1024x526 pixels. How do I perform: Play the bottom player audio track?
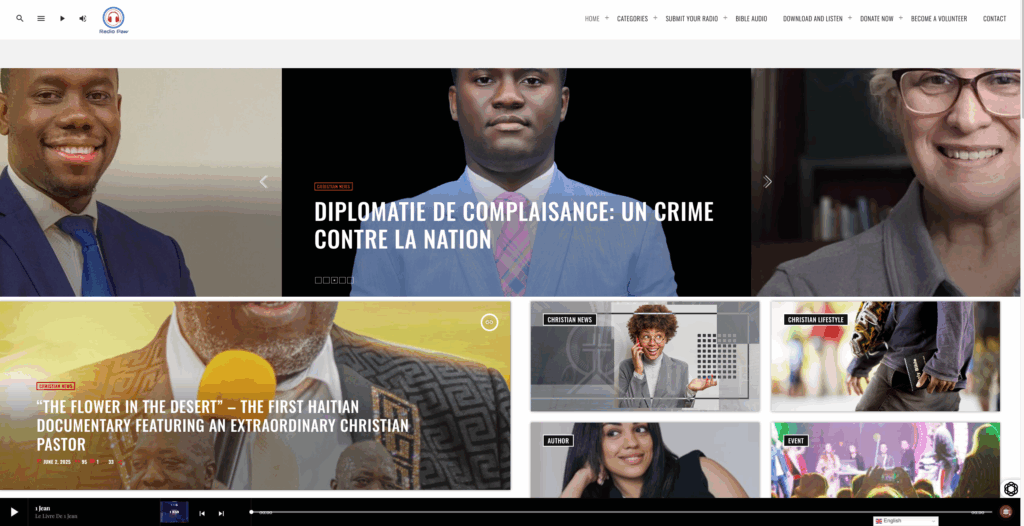click(x=14, y=512)
